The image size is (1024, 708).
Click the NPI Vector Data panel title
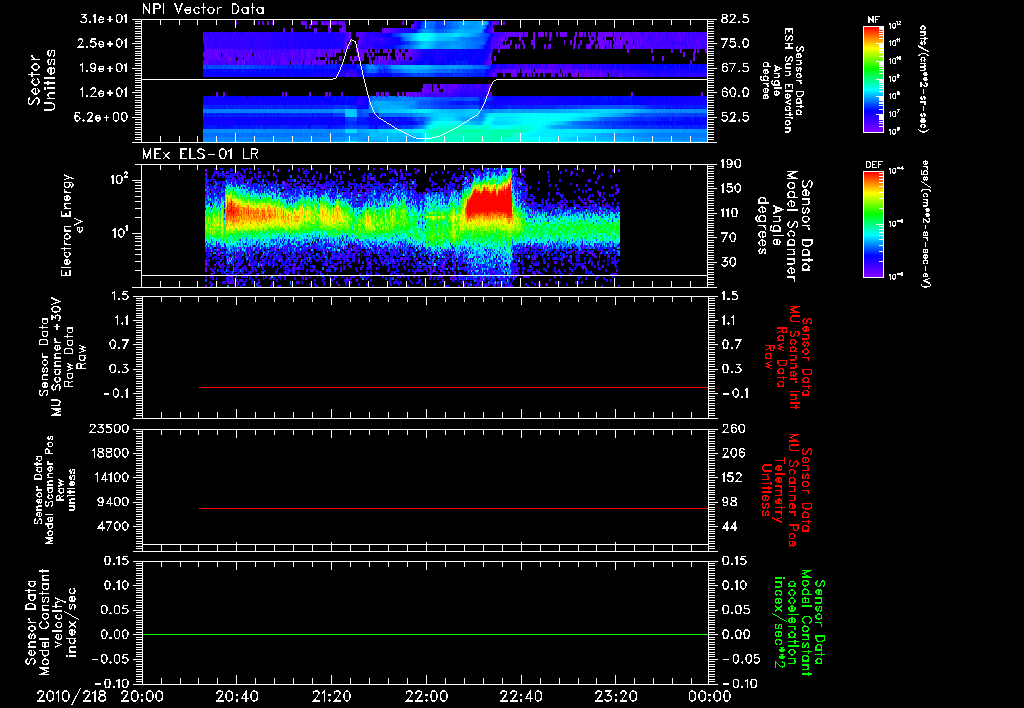click(203, 9)
